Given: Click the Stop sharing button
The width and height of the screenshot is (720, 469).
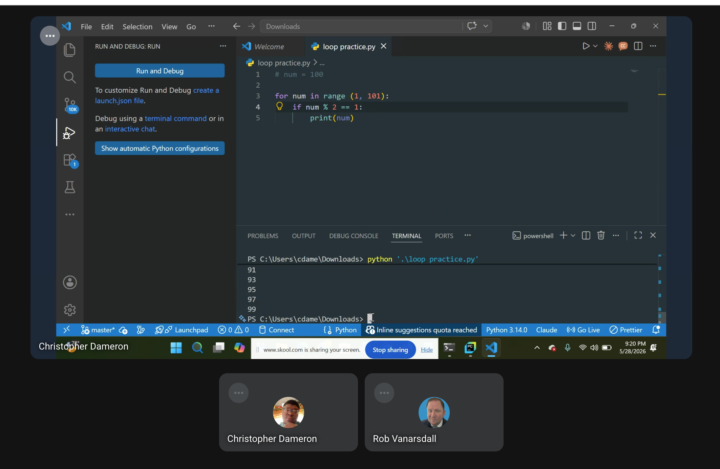Looking at the screenshot, I should pos(390,350).
